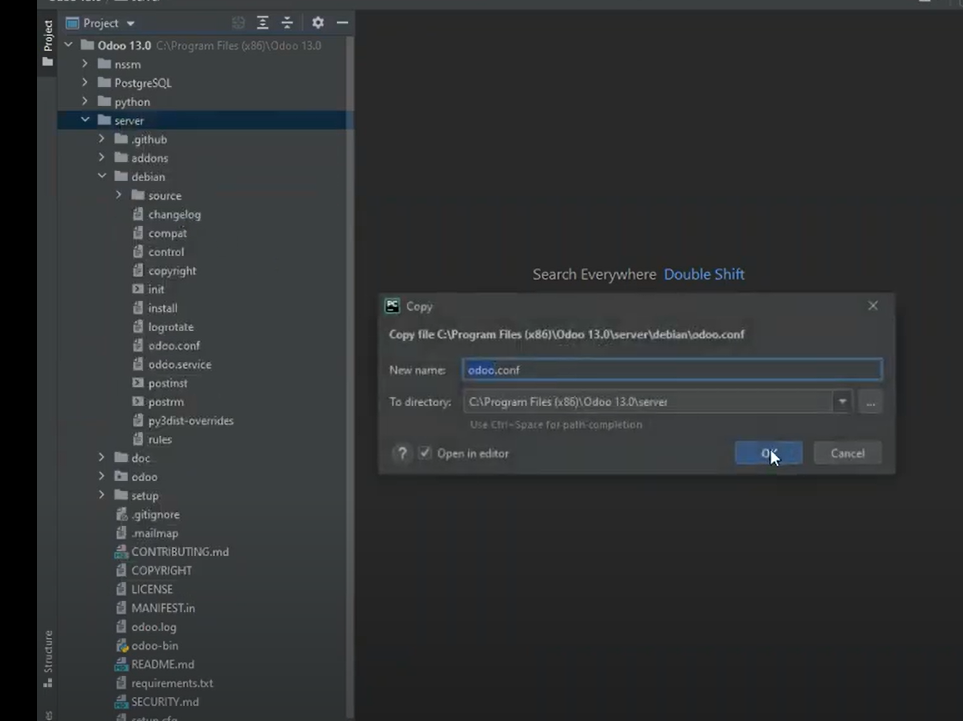Select the changelog file icon
The image size is (963, 721).
coord(138,214)
